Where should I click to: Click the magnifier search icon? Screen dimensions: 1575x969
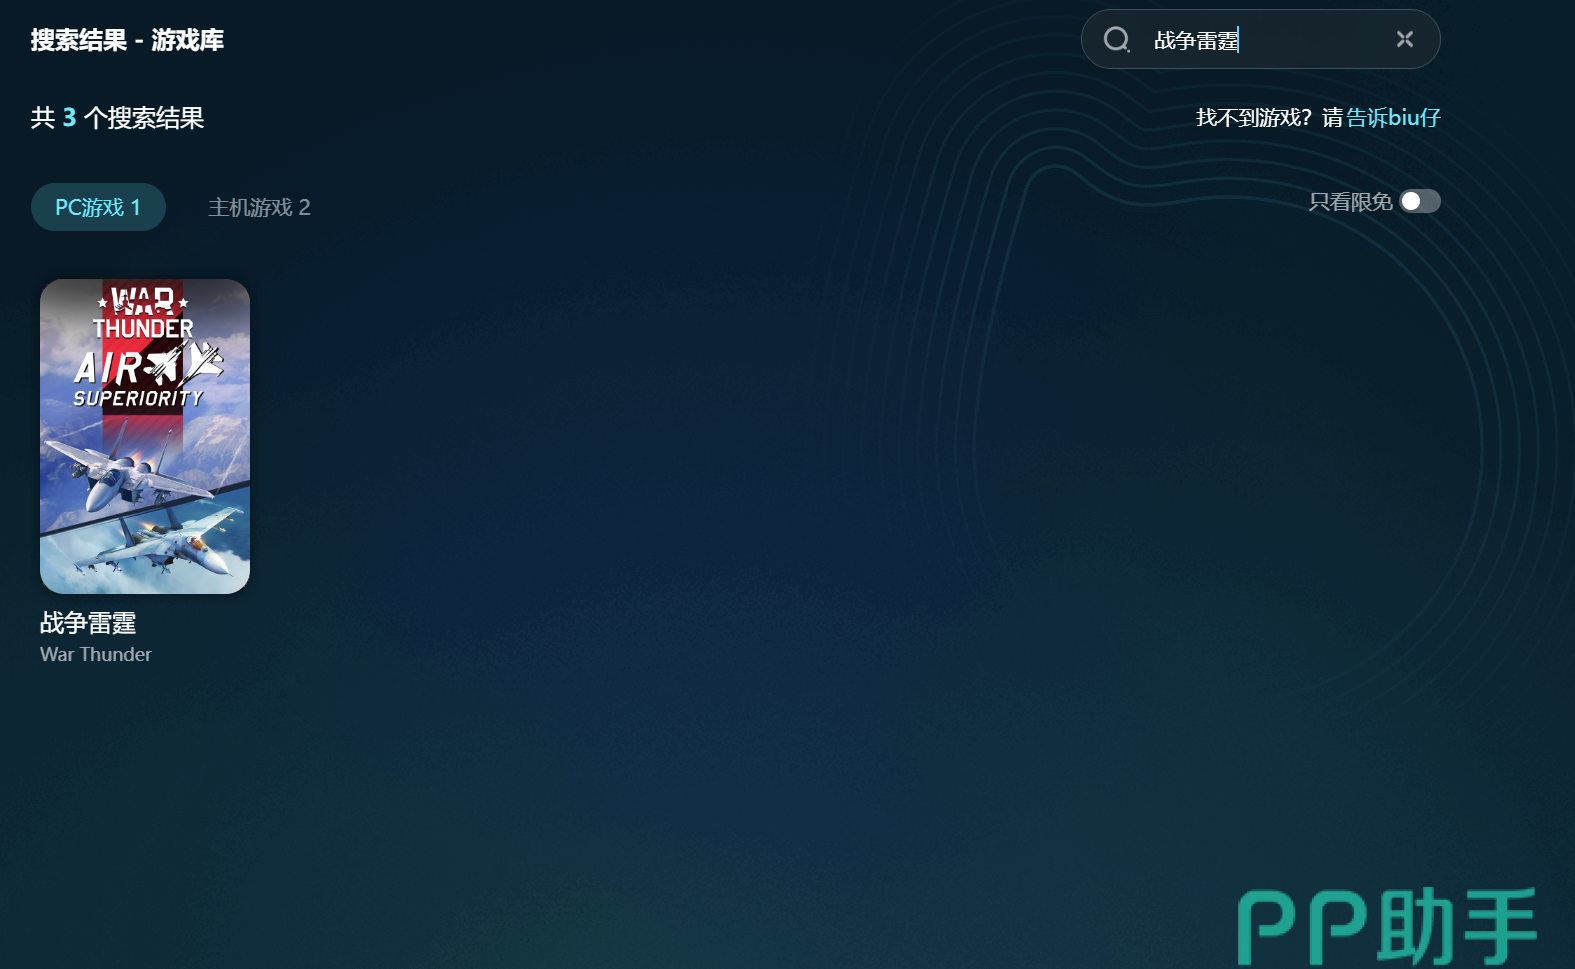(1116, 40)
